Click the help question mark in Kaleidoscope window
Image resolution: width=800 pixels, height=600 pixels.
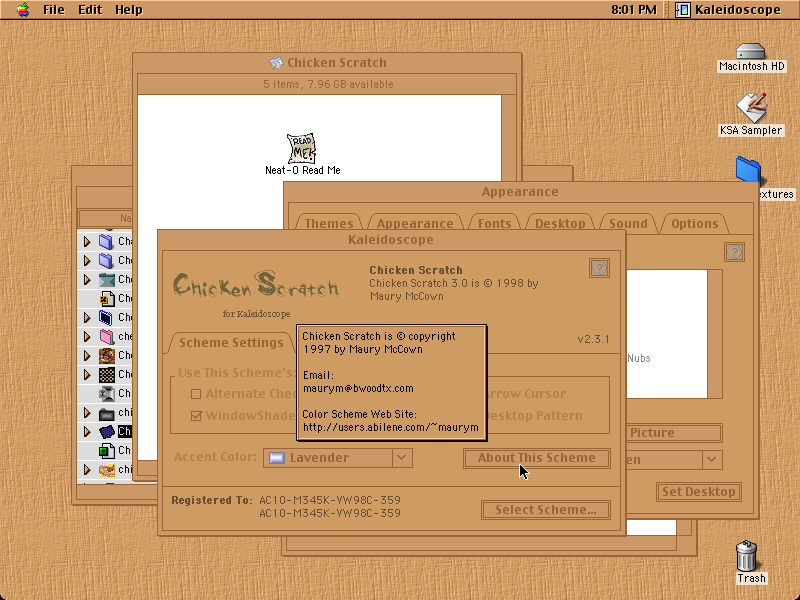599,268
